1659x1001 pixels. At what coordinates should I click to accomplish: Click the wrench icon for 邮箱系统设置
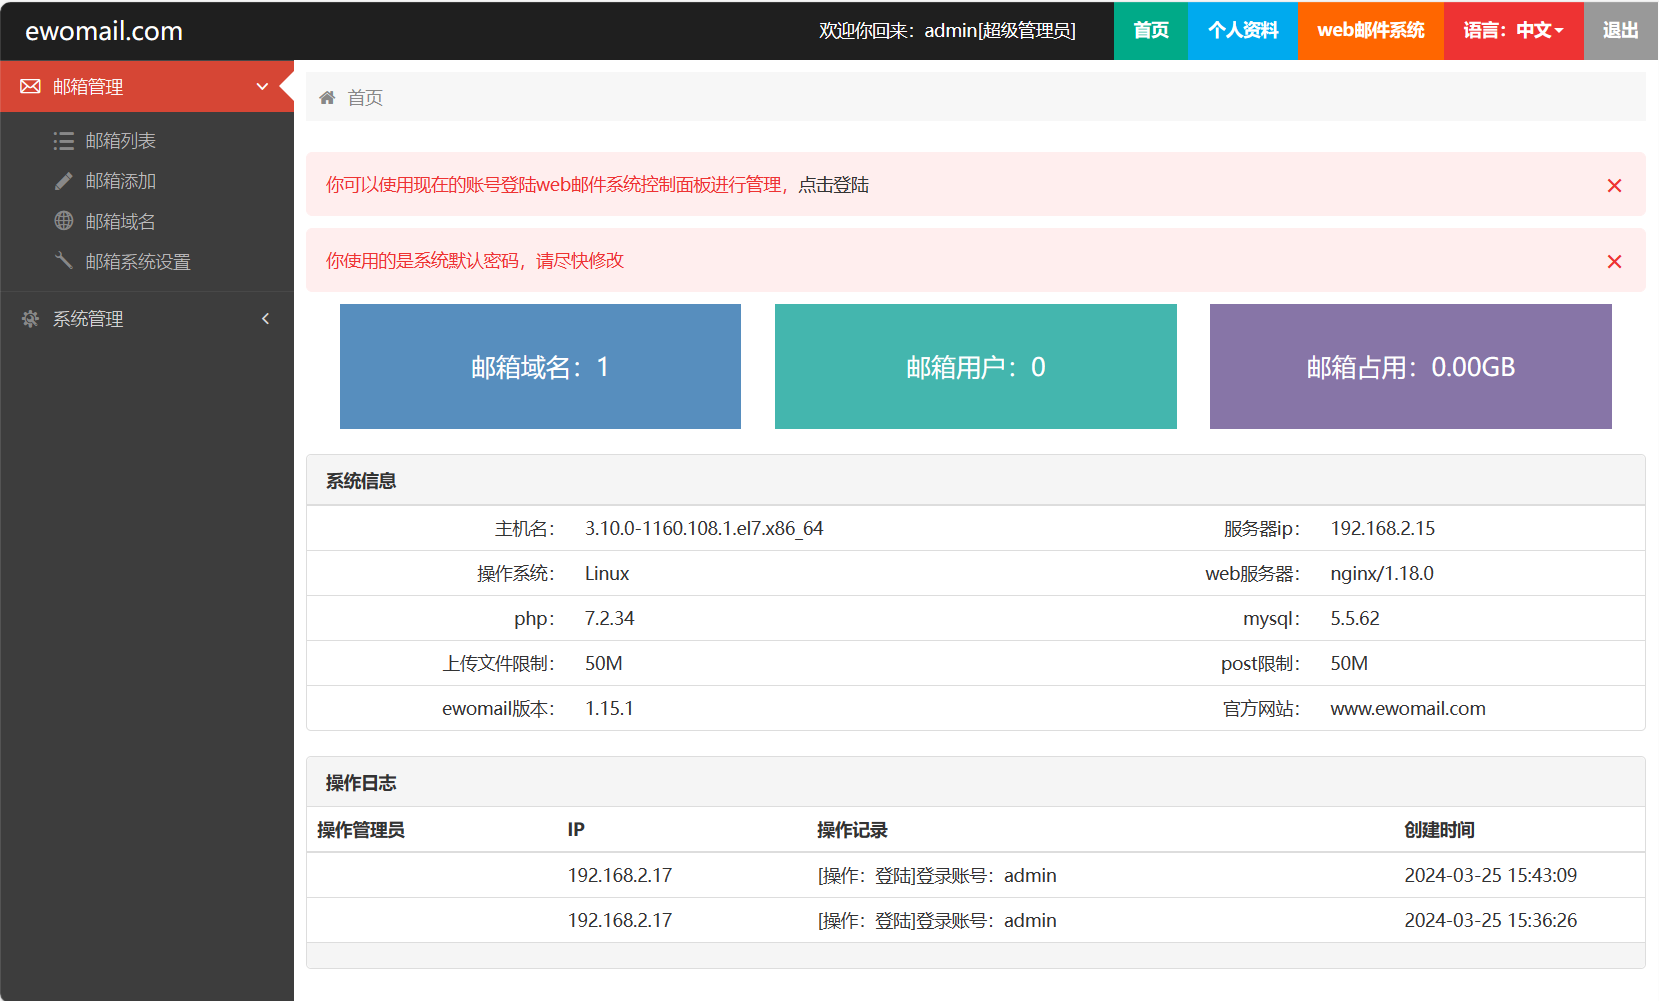pyautogui.click(x=64, y=261)
